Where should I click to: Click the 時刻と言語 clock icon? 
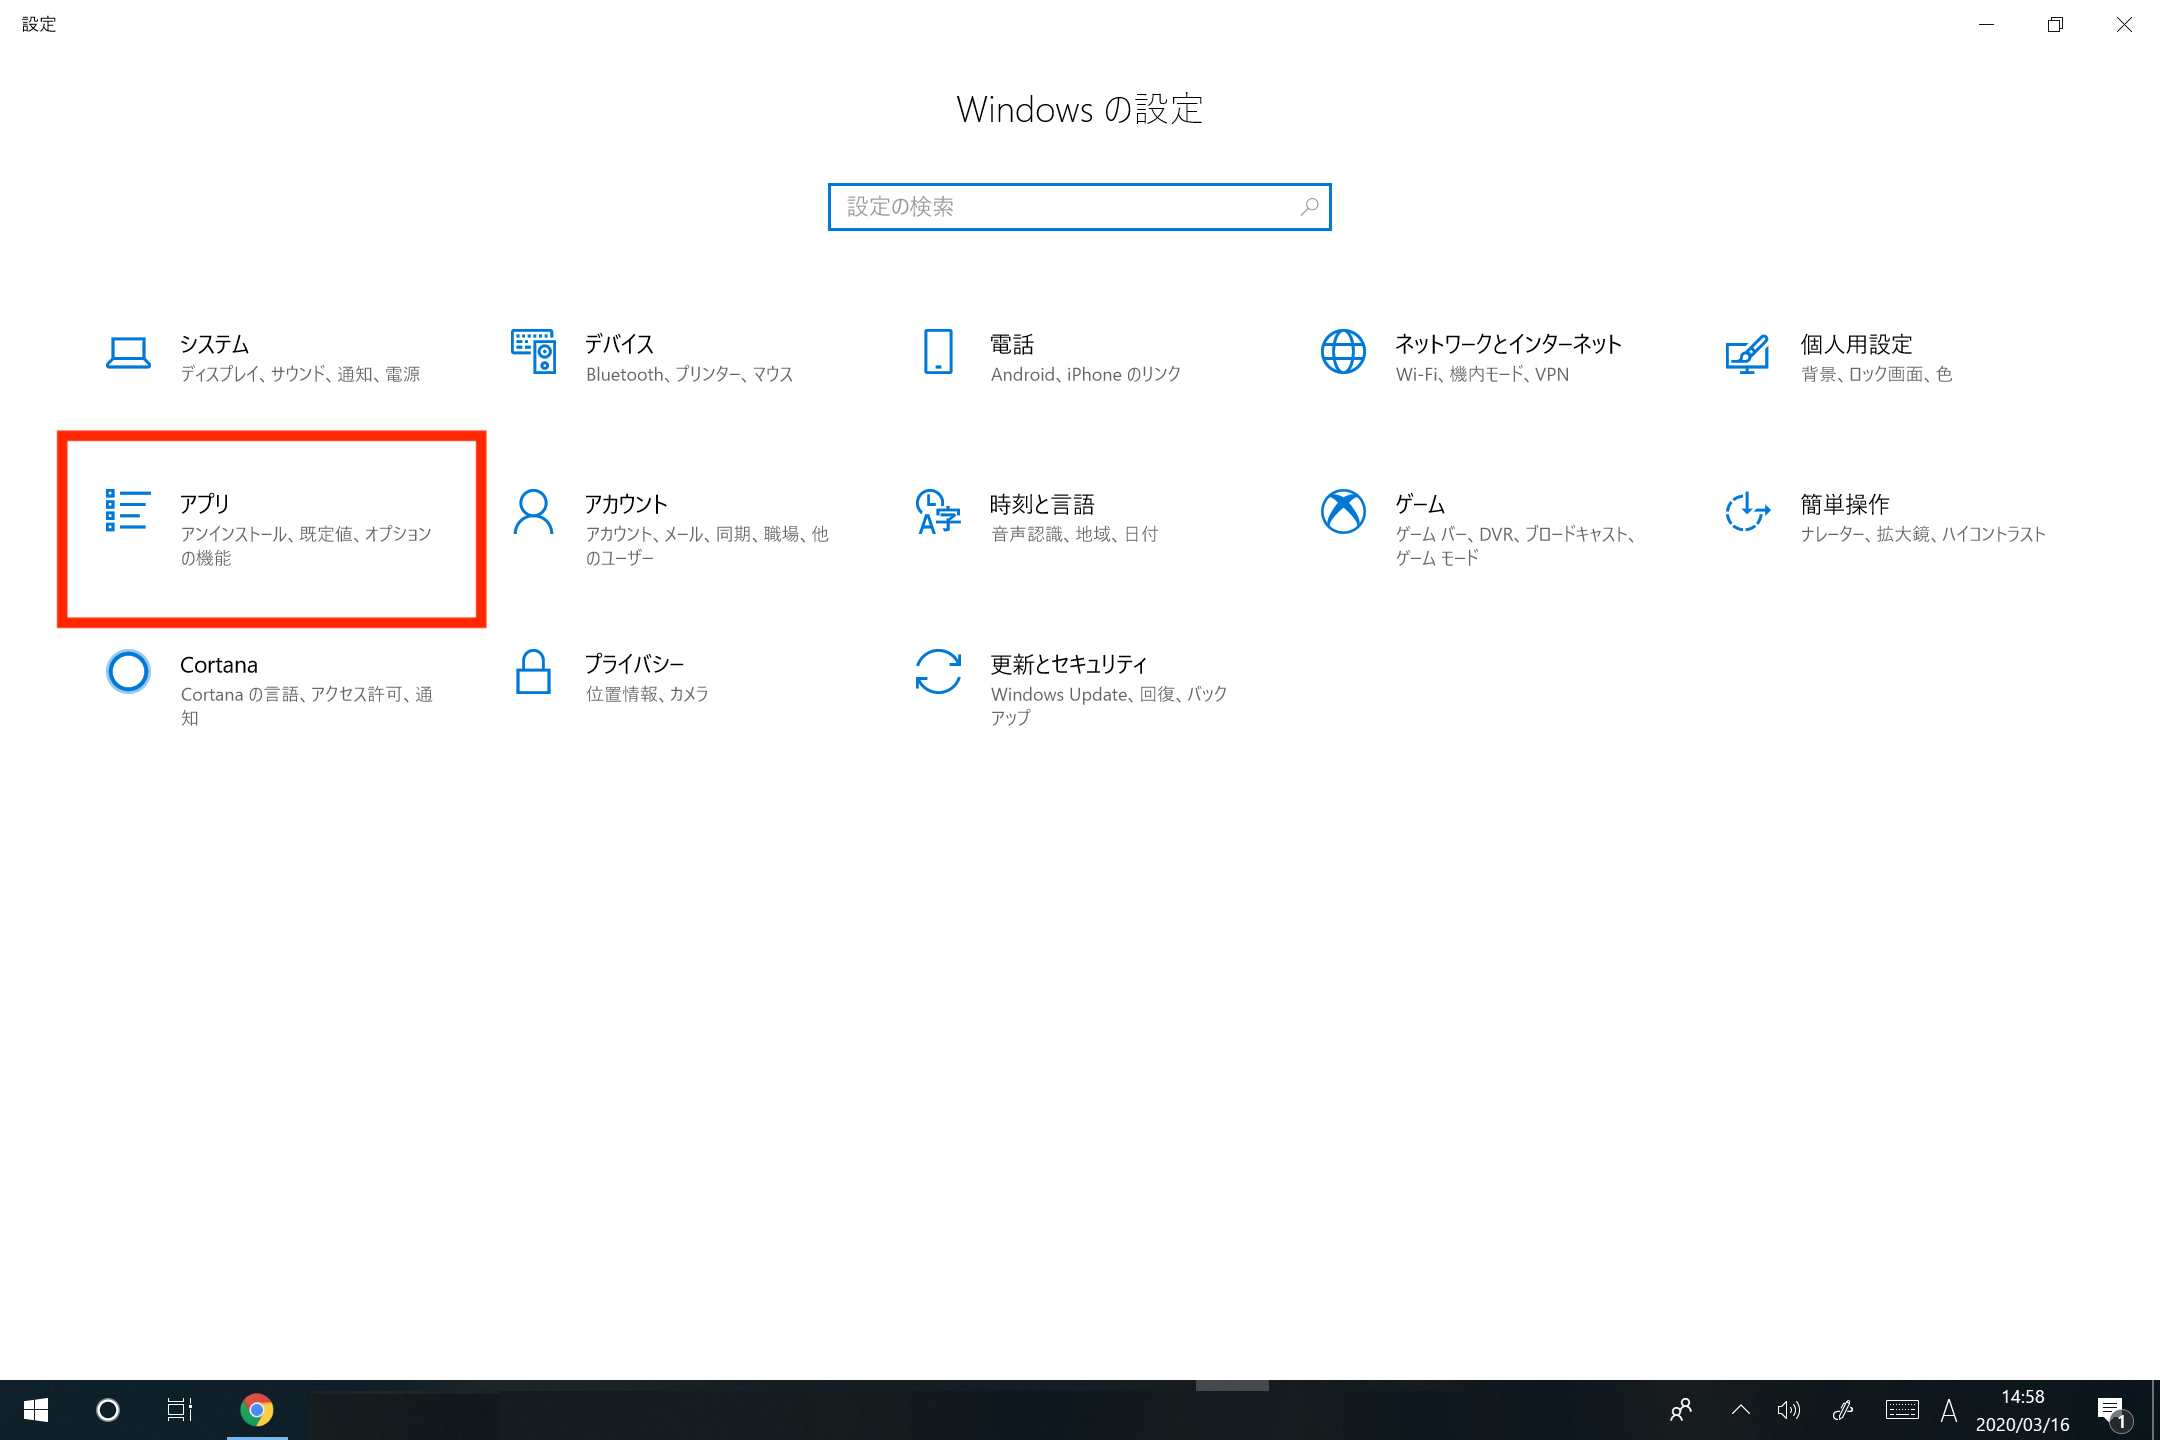938,512
